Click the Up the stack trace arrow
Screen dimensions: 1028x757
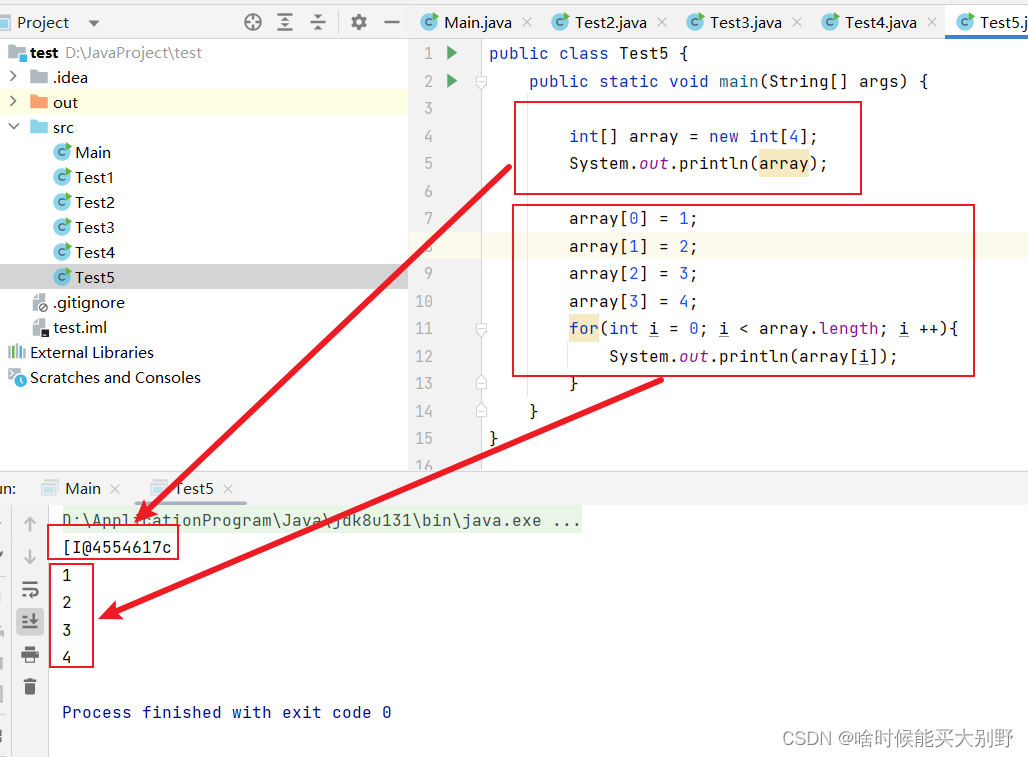click(30, 524)
